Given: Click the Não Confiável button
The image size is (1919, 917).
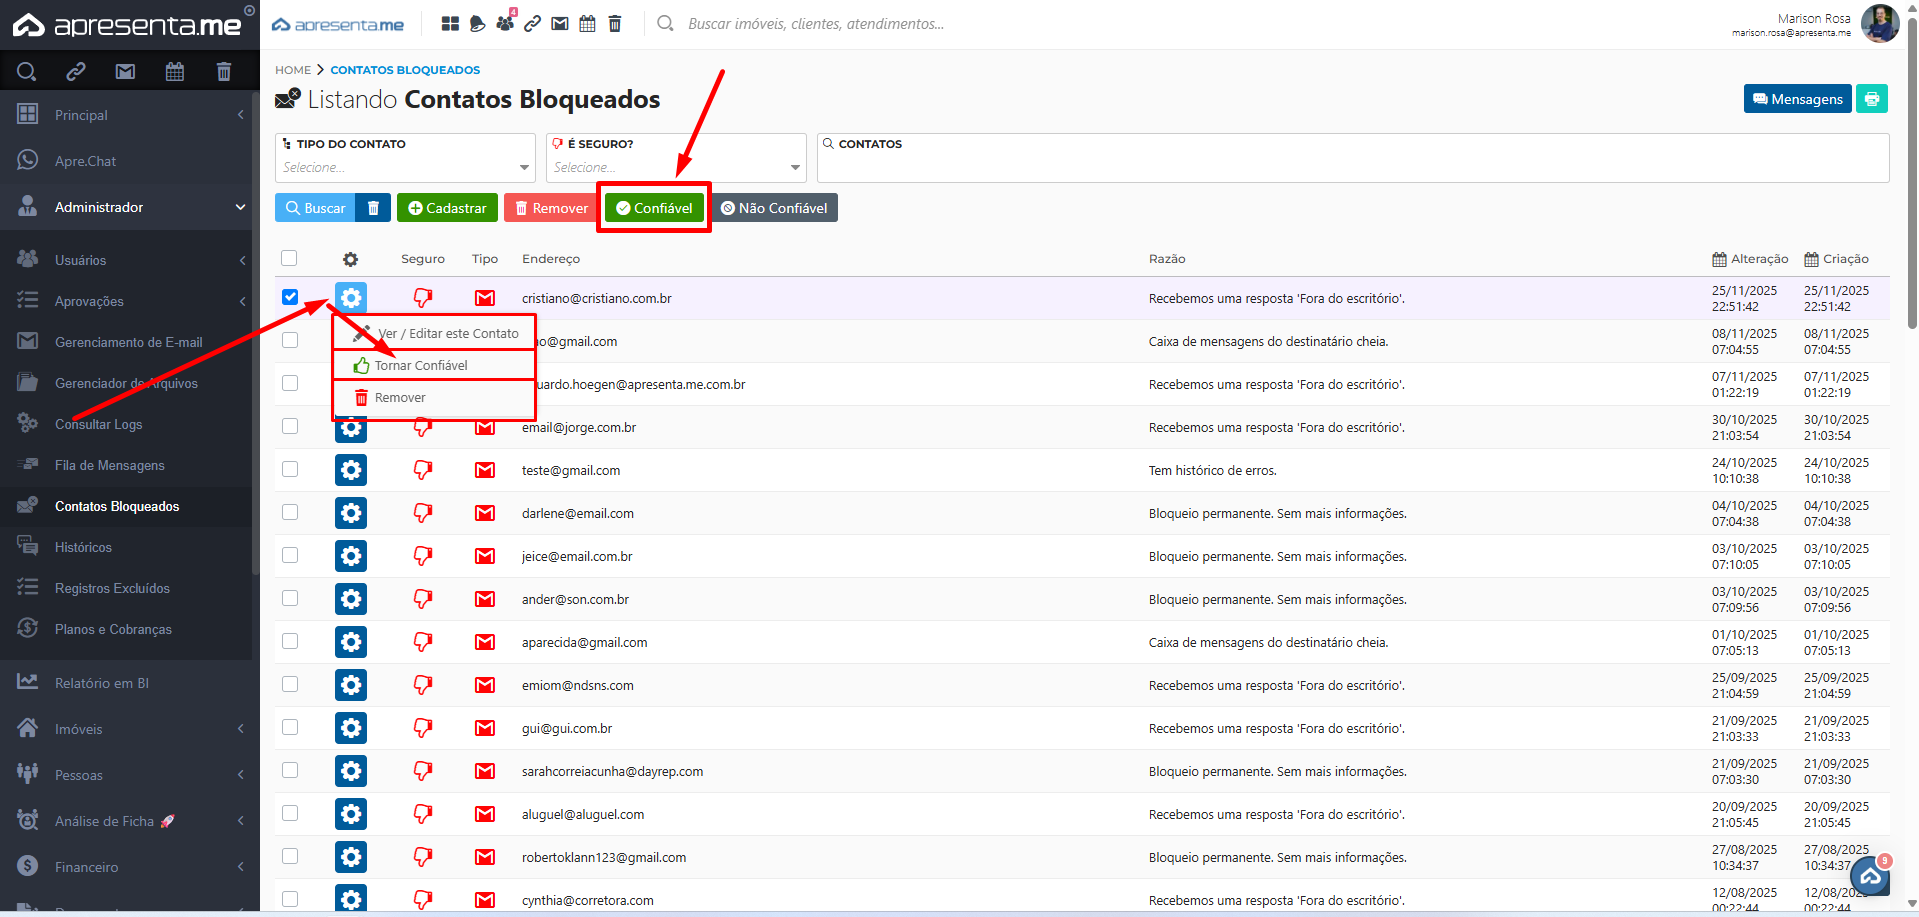Looking at the screenshot, I should click(774, 208).
